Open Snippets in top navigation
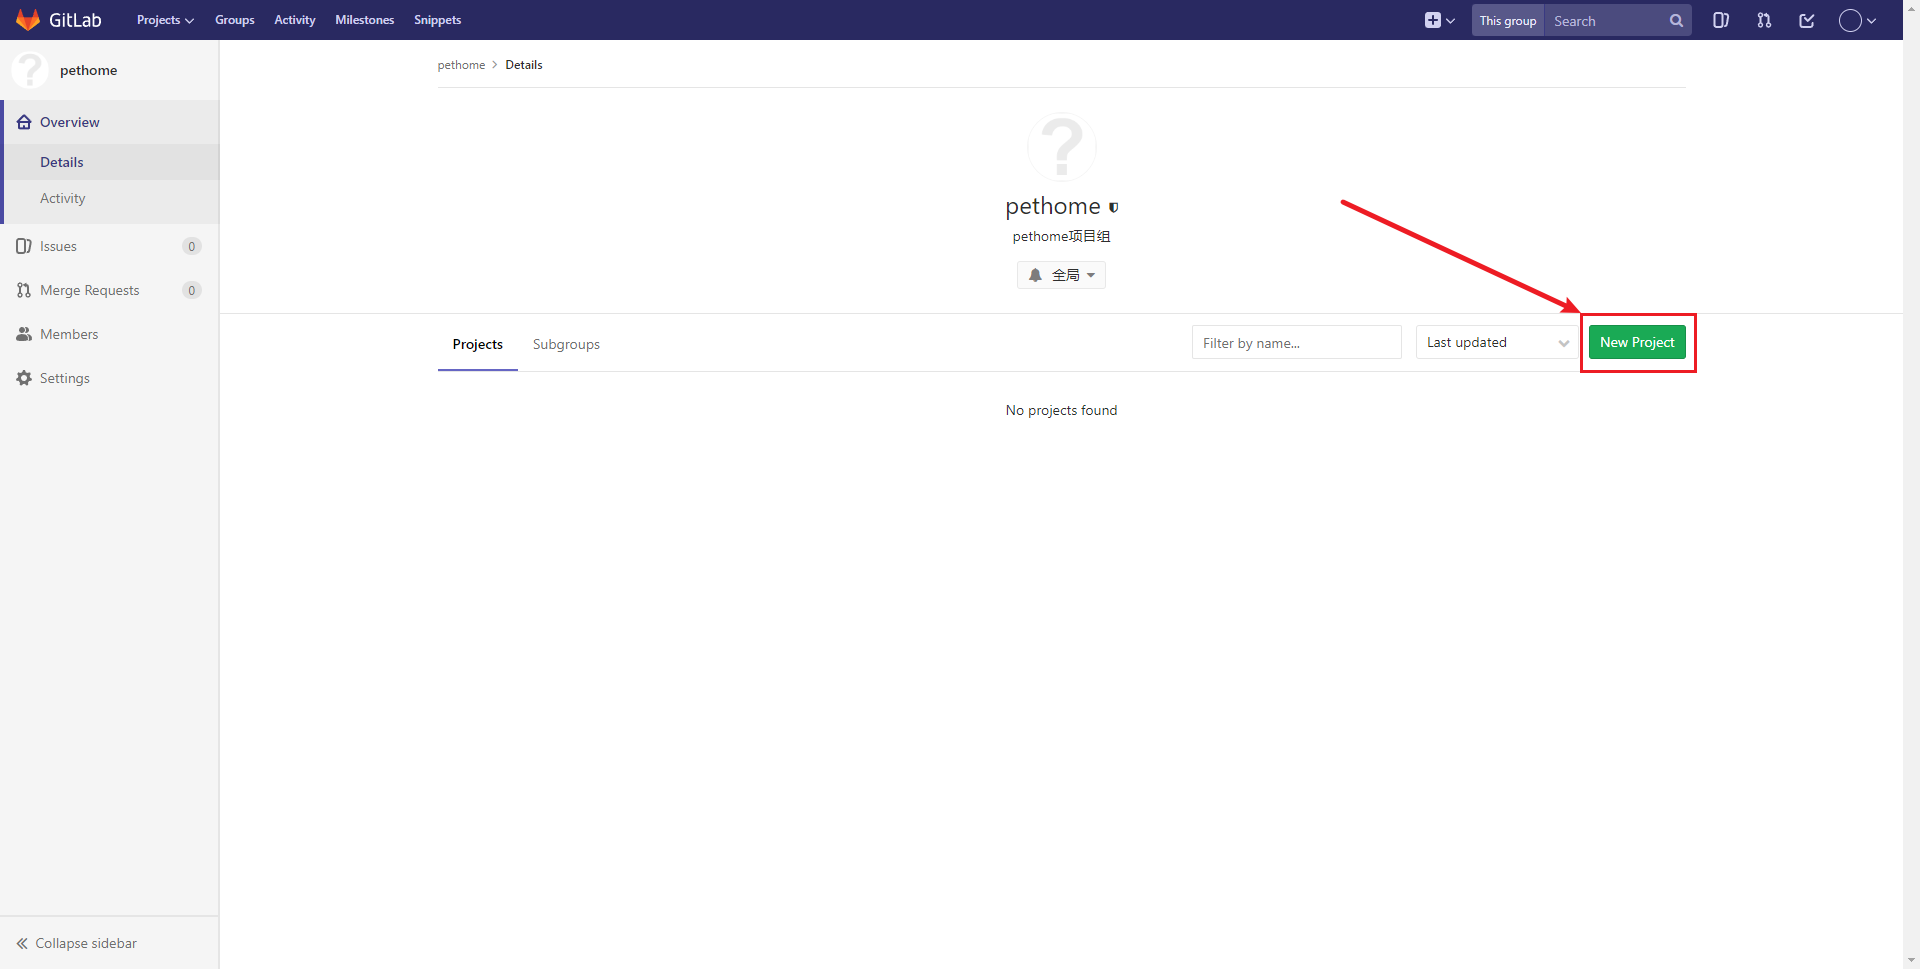Image resolution: width=1920 pixels, height=969 pixels. 438,20
